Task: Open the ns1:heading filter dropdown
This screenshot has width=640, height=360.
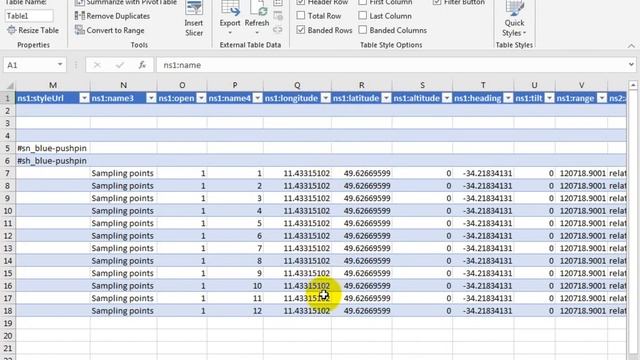Action: pyautogui.click(x=508, y=98)
